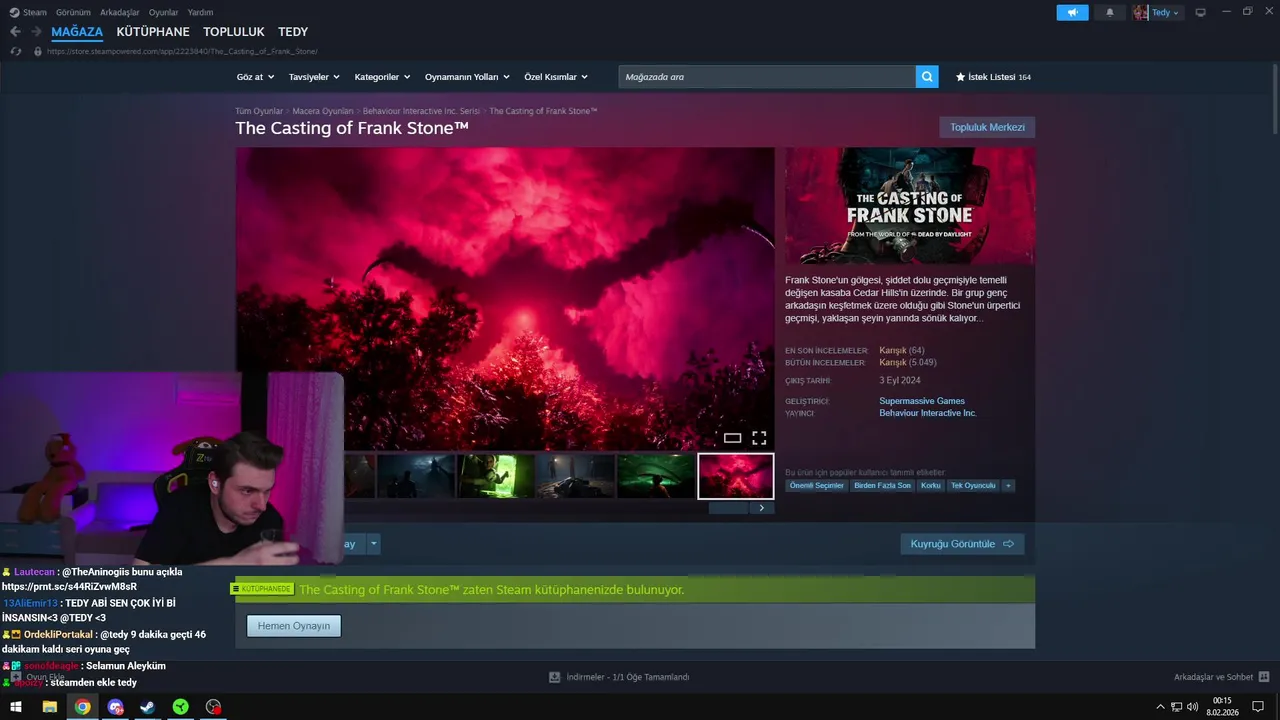
Task: Show hidden system tray icons
Action: [x=1160, y=707]
